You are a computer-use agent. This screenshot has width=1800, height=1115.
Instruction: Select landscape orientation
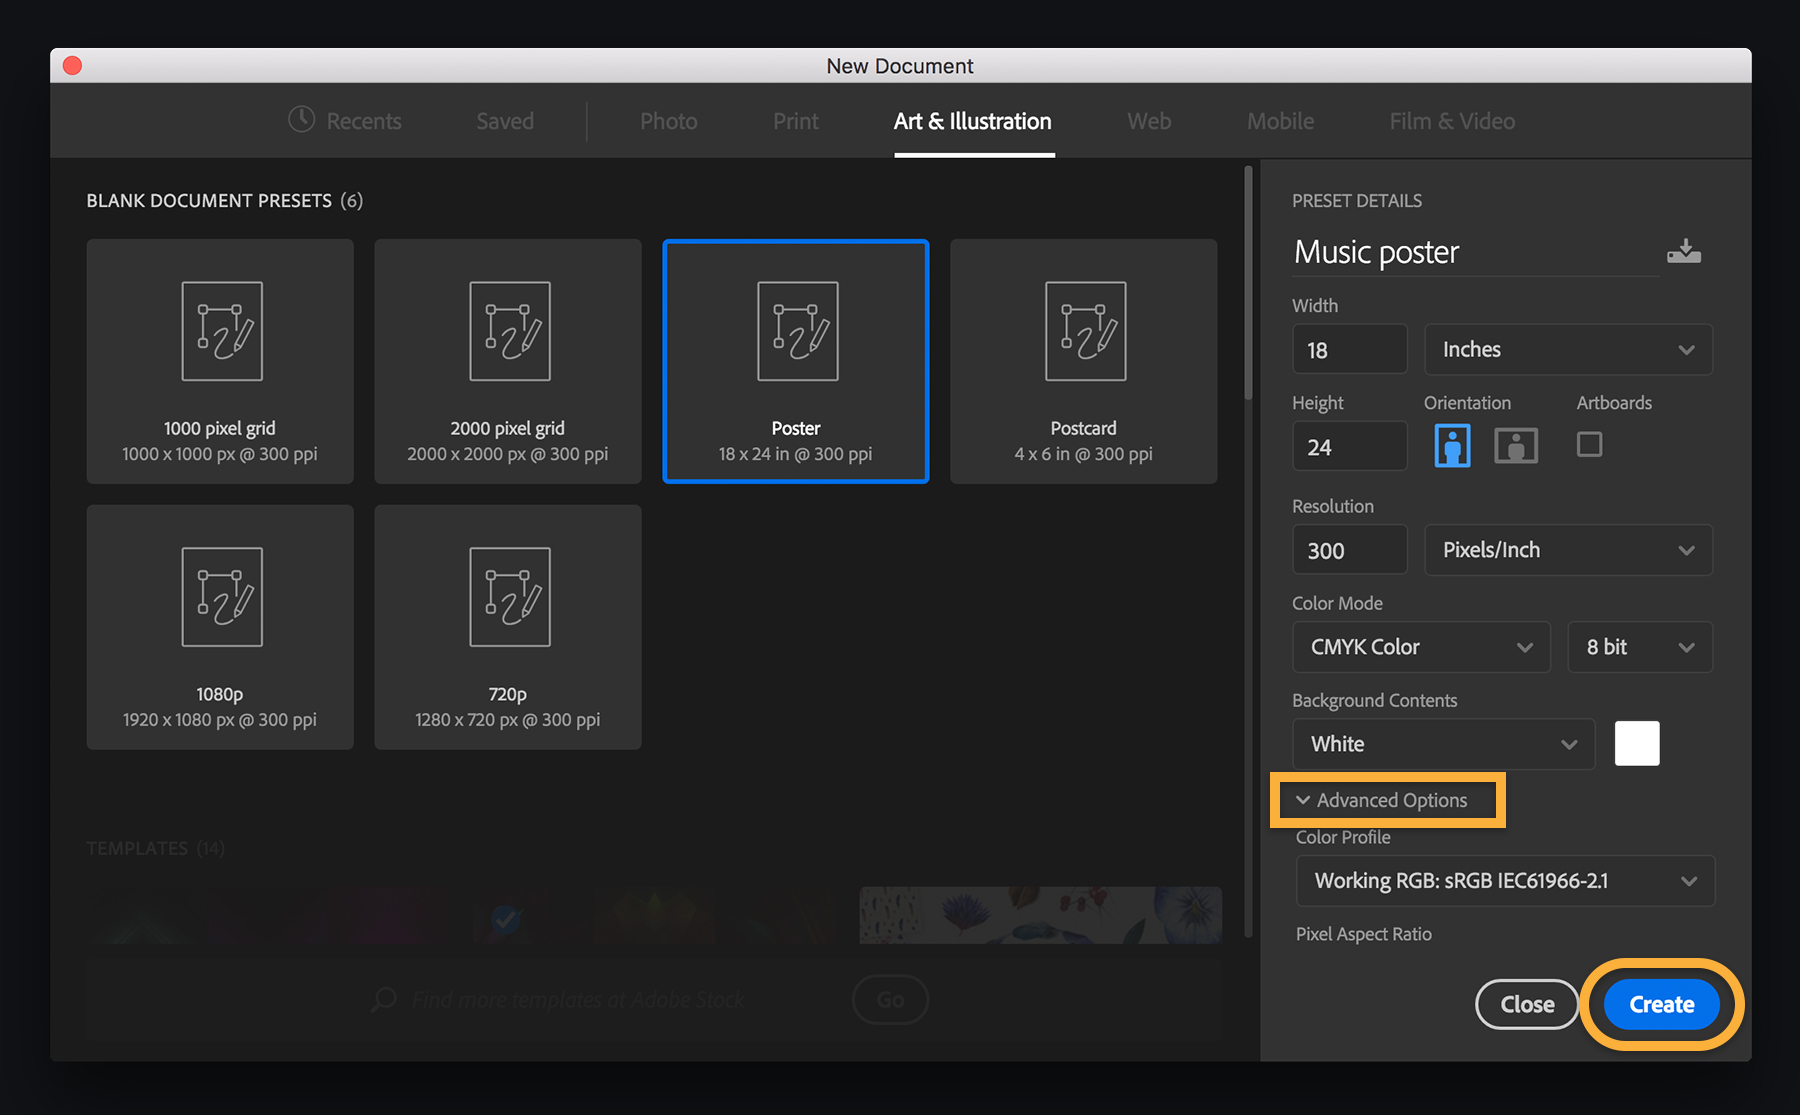point(1516,445)
